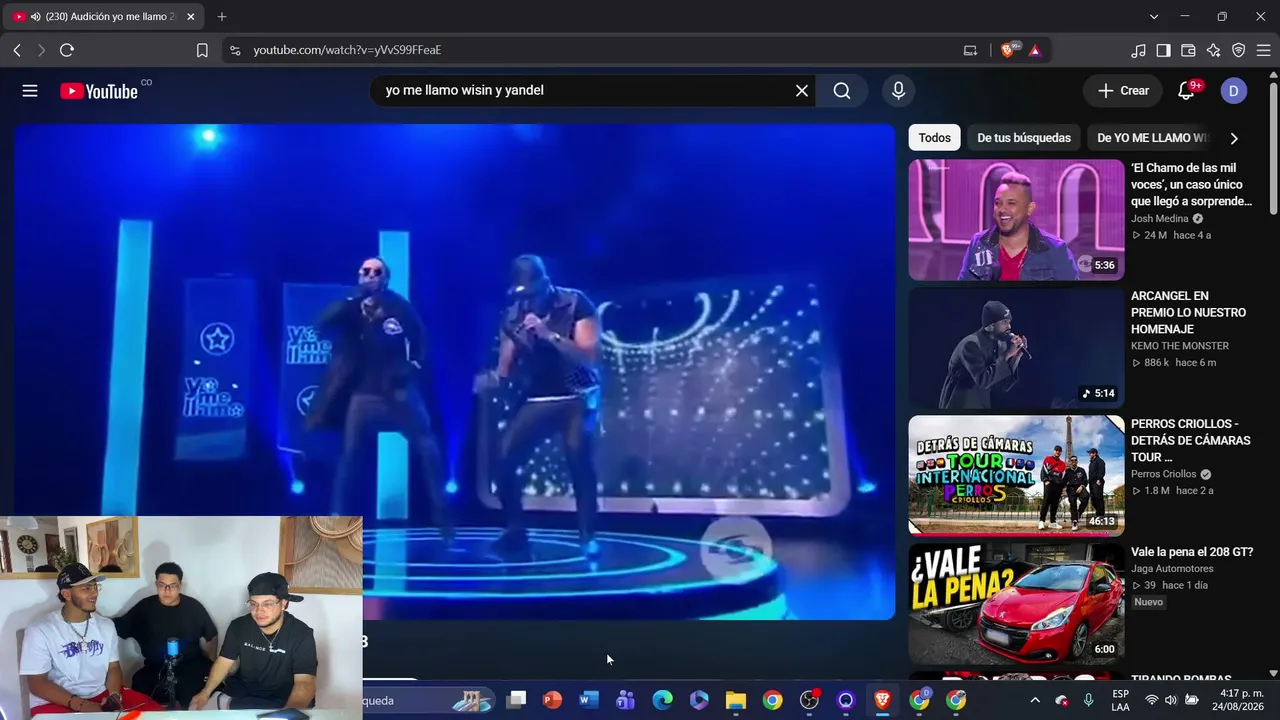
Task: Visit the Josh Medina channel
Action: click(1160, 219)
